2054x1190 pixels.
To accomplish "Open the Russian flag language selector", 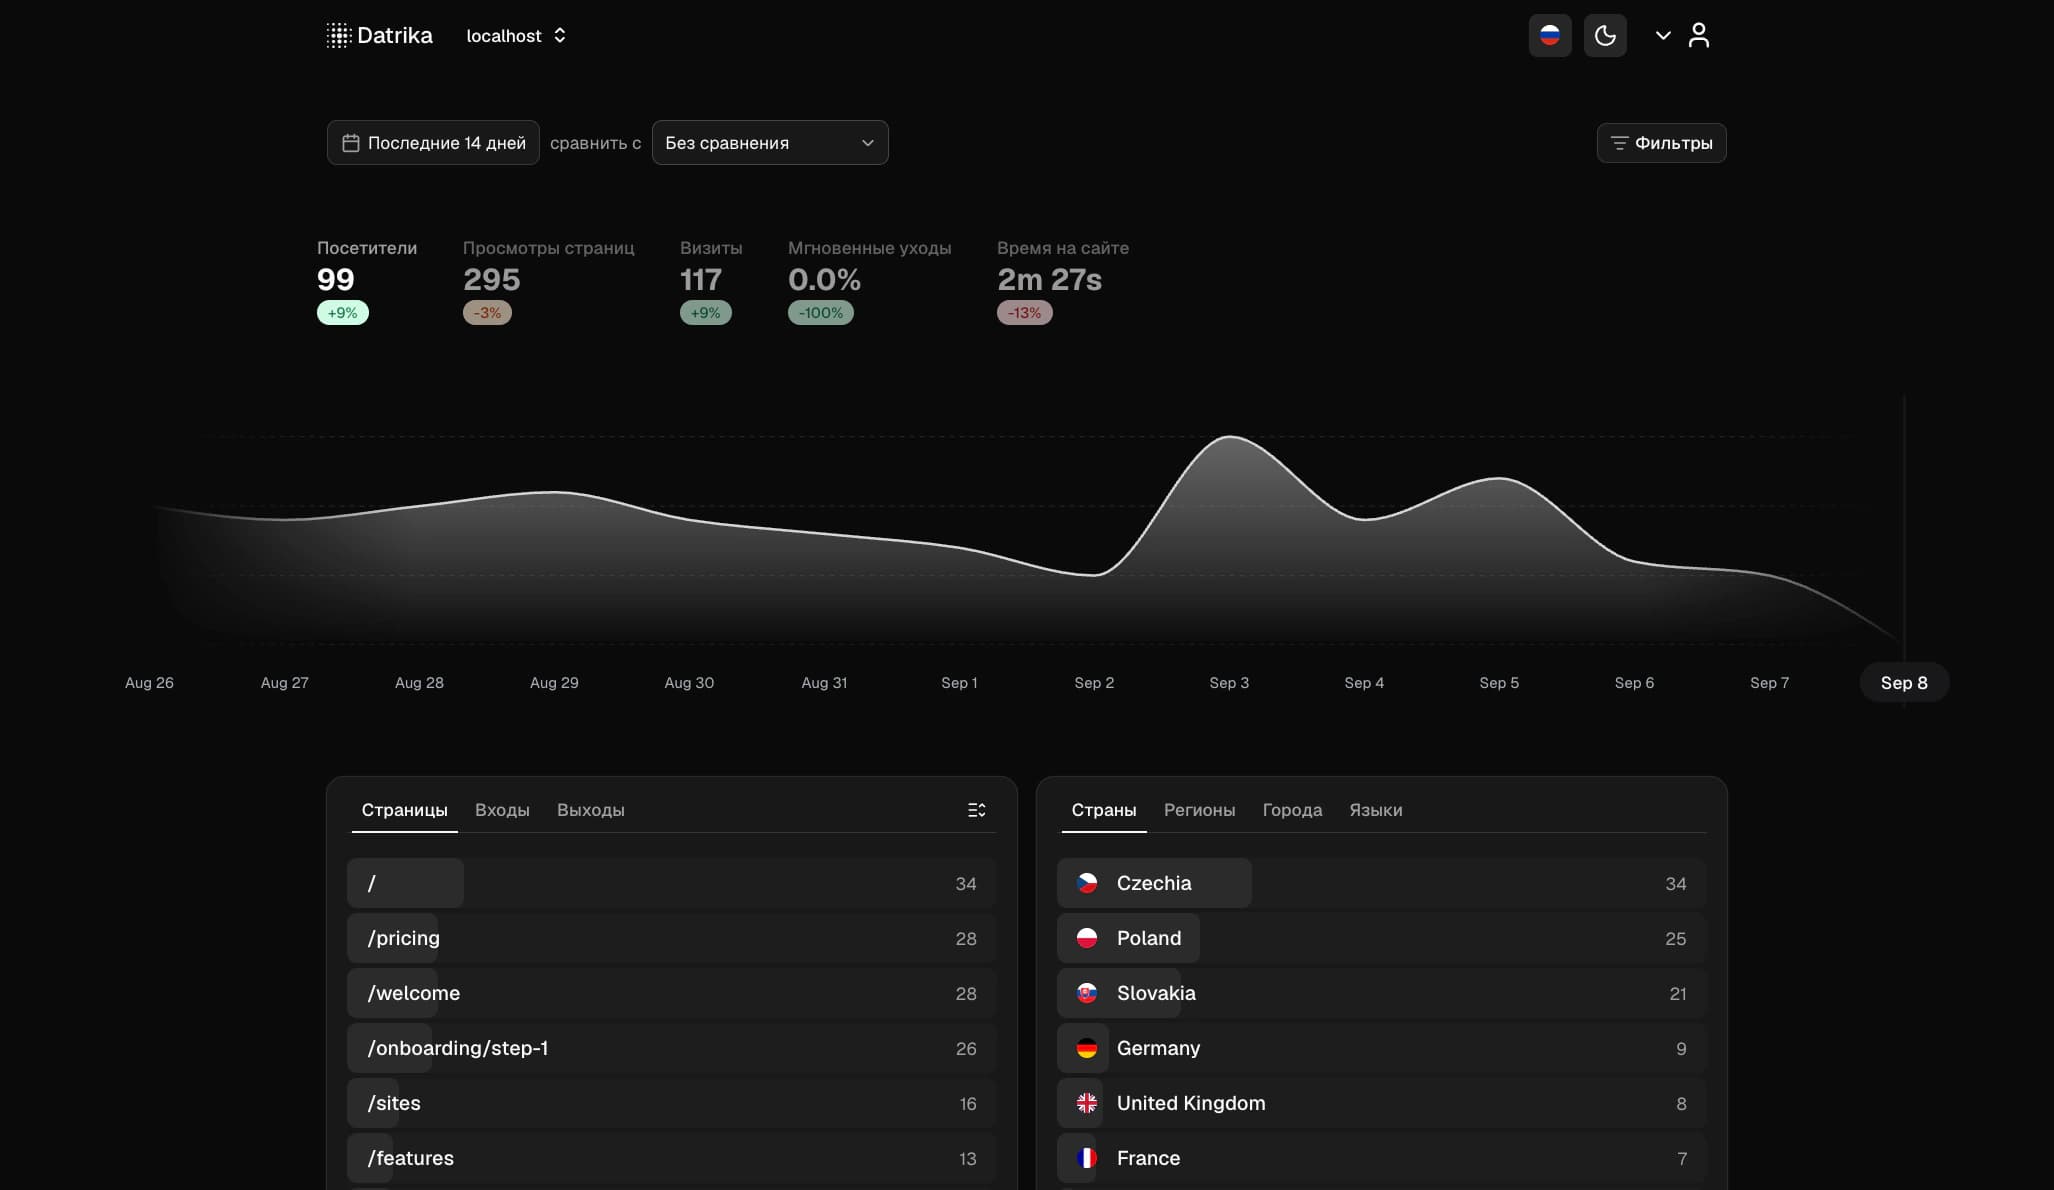I will [1550, 36].
